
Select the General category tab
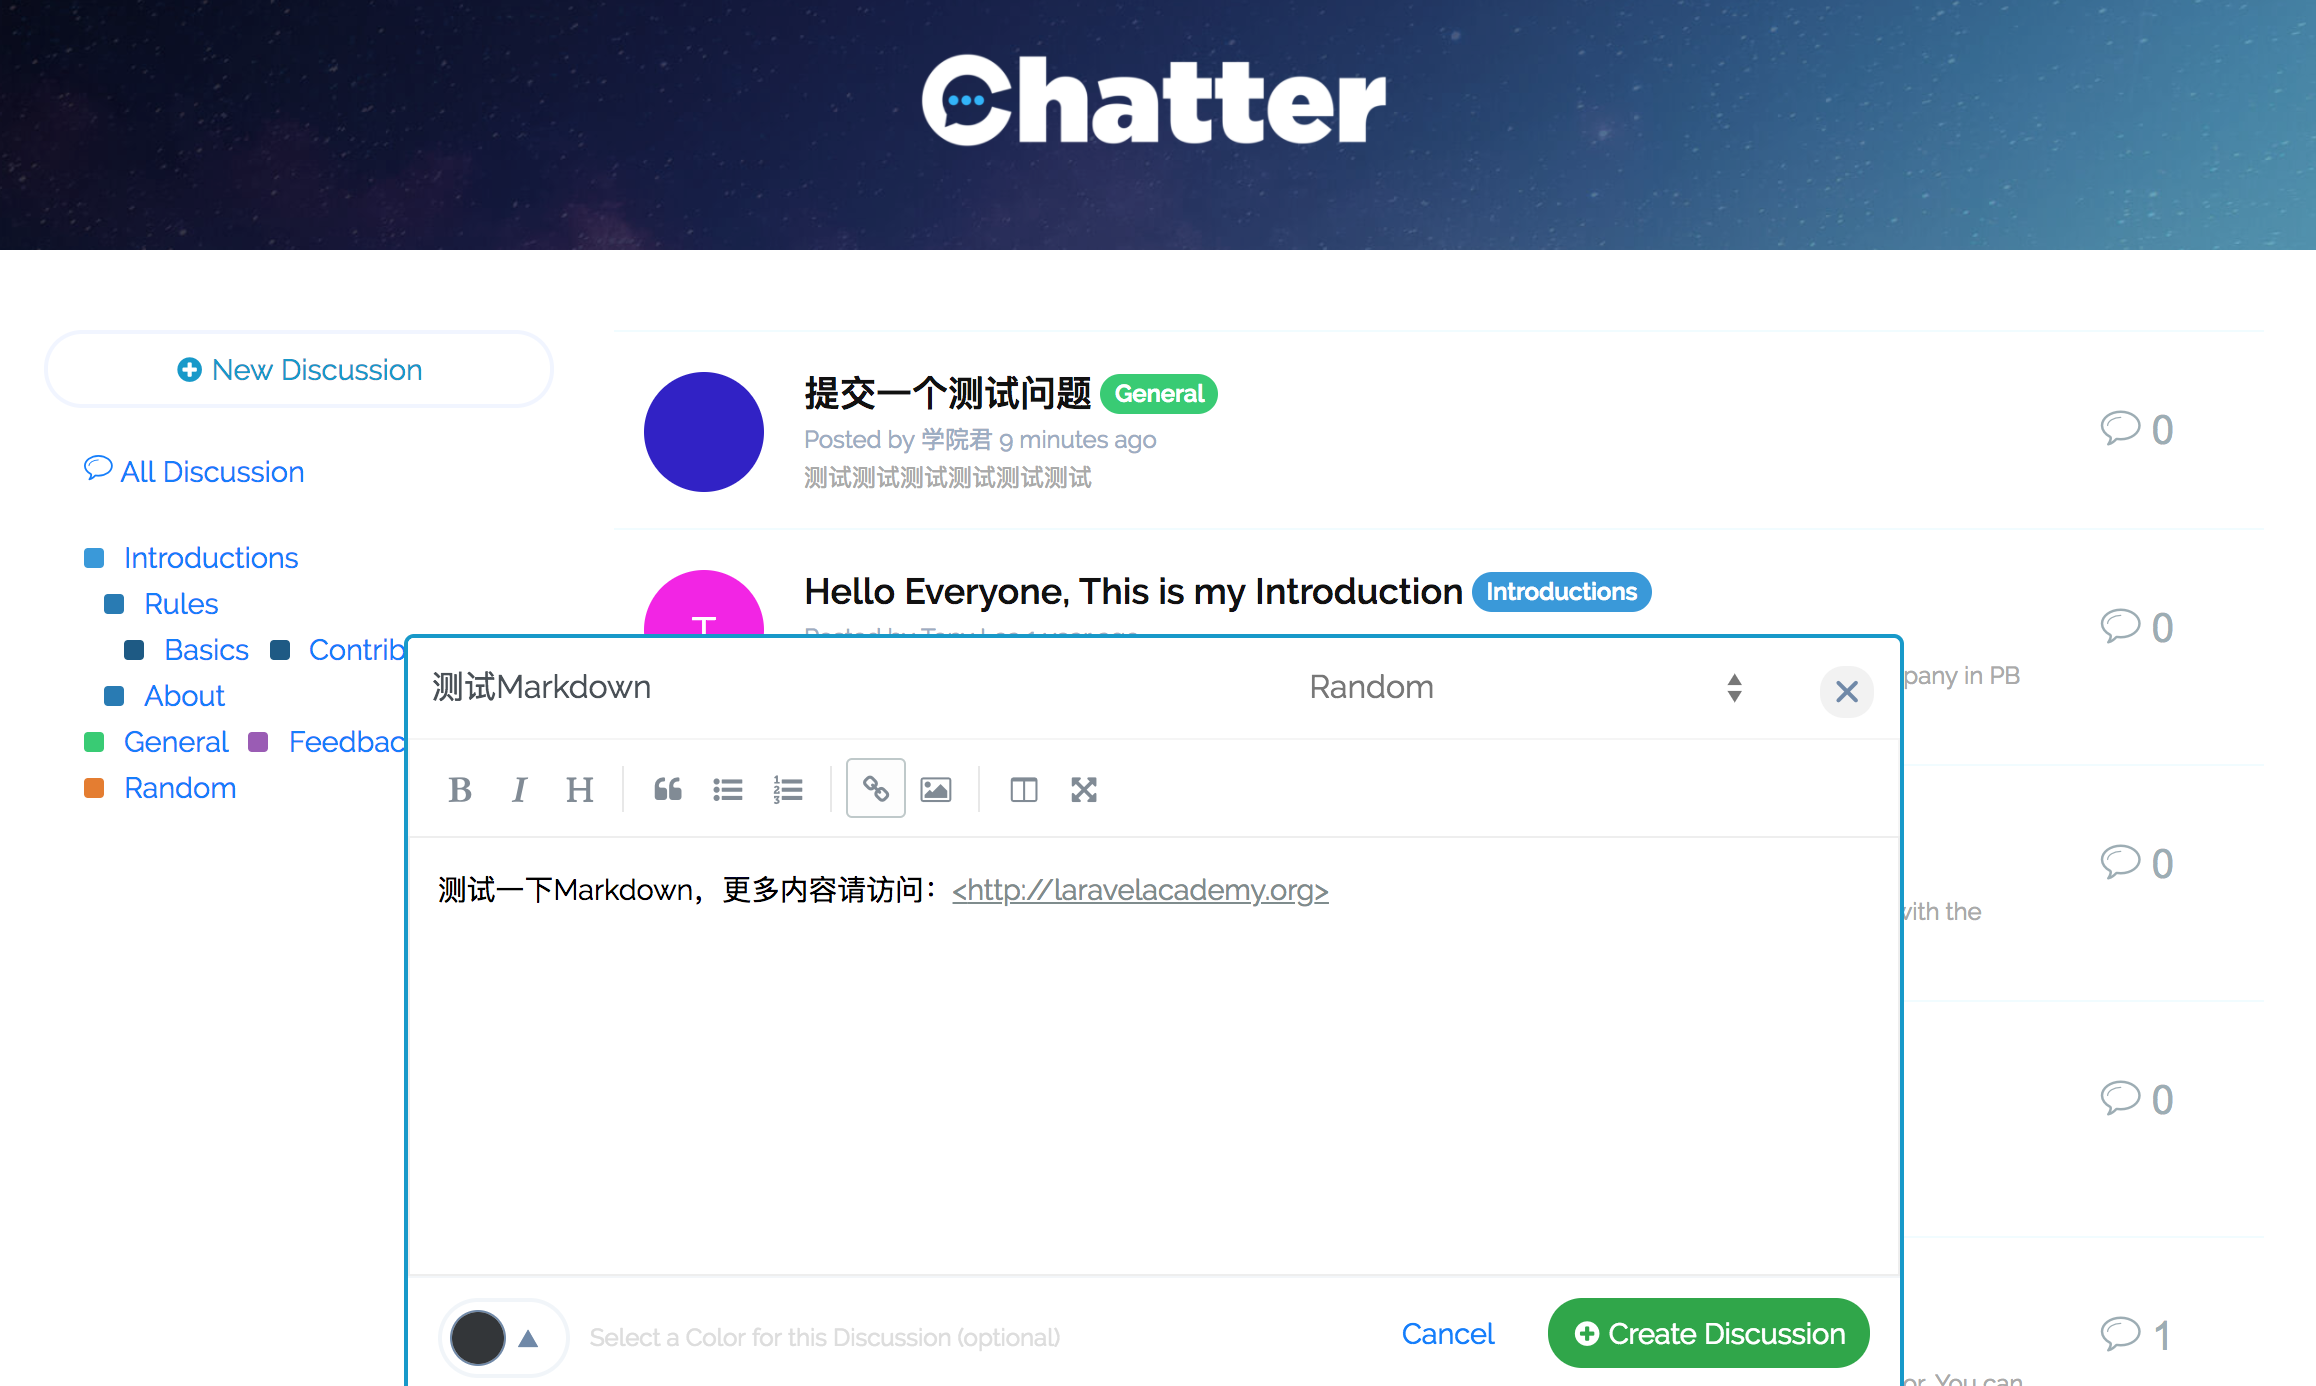[x=177, y=741]
